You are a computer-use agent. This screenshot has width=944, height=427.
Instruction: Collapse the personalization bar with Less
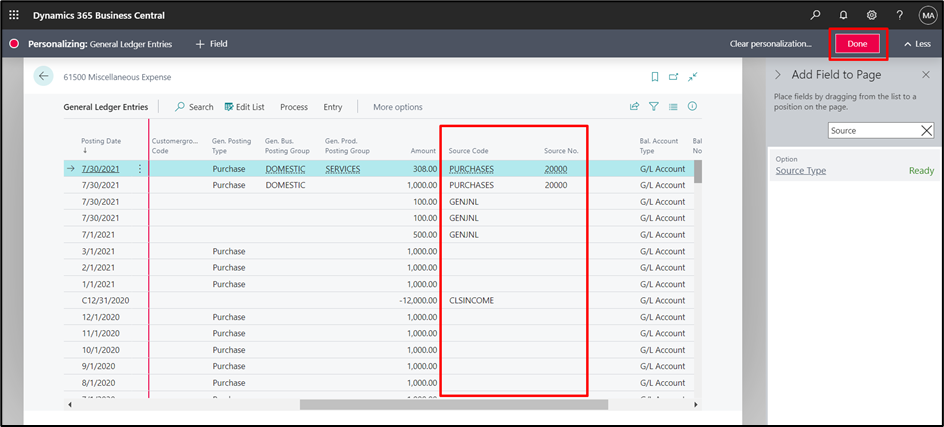918,44
